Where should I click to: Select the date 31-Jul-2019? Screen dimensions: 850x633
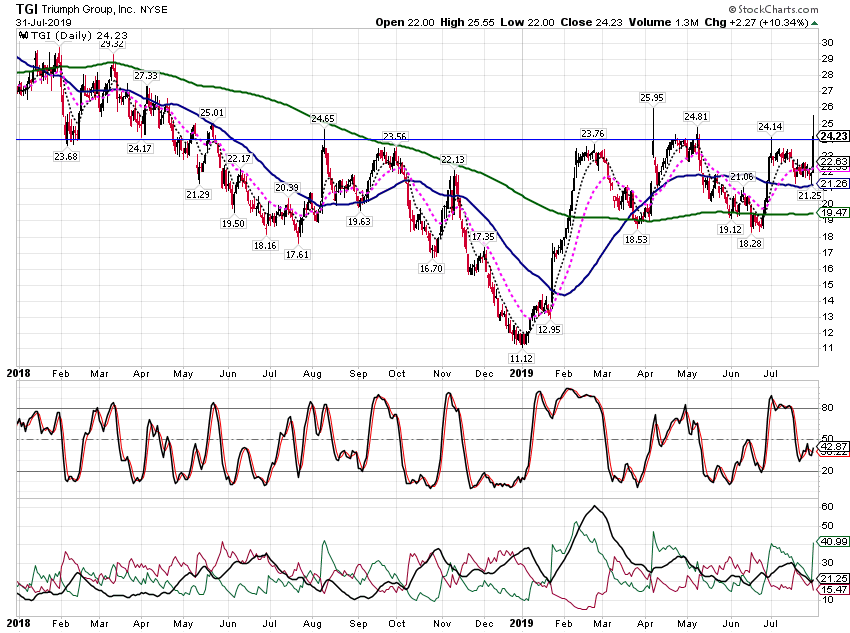44,23
